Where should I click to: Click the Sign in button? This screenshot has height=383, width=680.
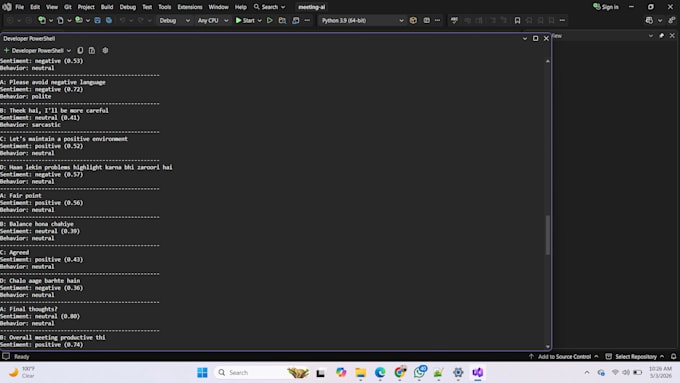click(x=606, y=7)
